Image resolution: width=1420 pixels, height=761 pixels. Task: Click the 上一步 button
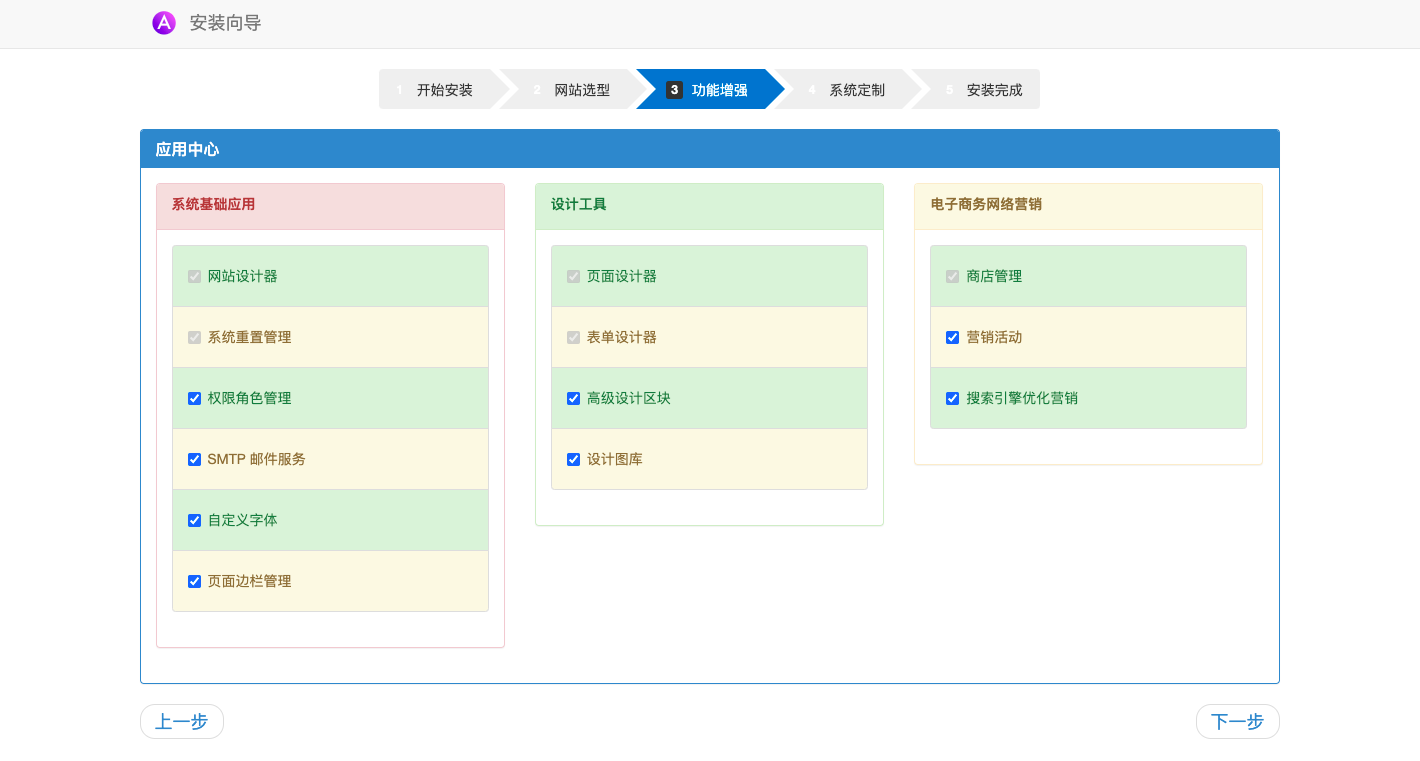[x=182, y=721]
